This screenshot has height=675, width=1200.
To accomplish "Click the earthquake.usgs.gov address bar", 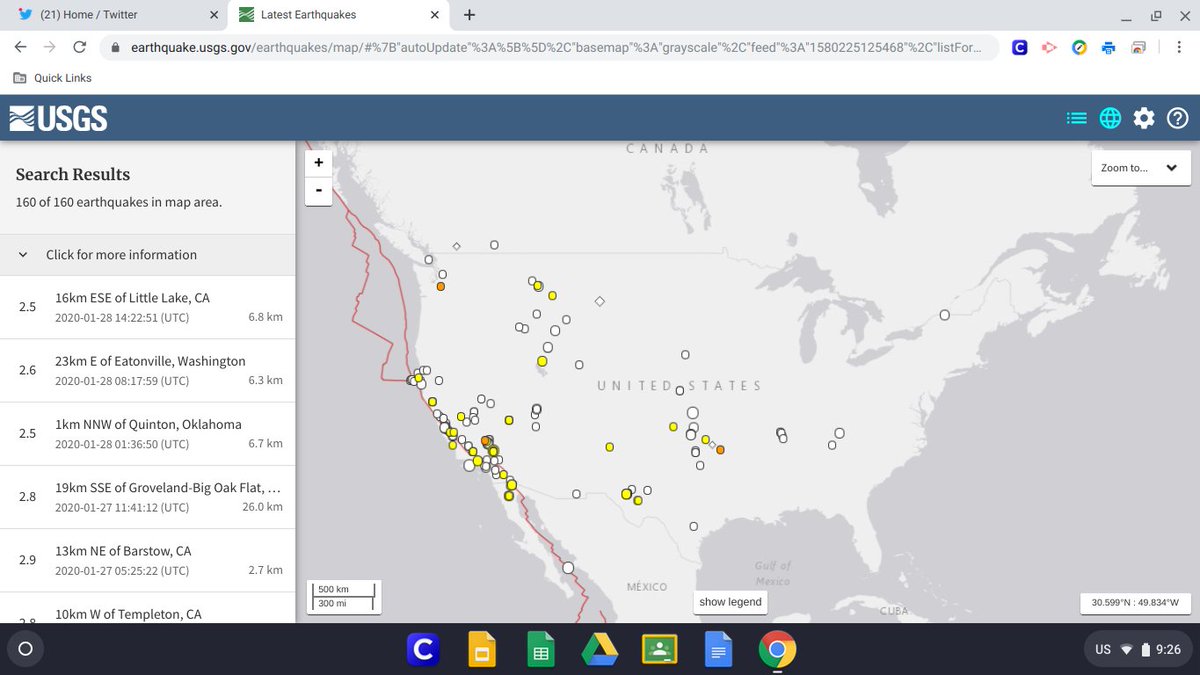I will [x=549, y=47].
